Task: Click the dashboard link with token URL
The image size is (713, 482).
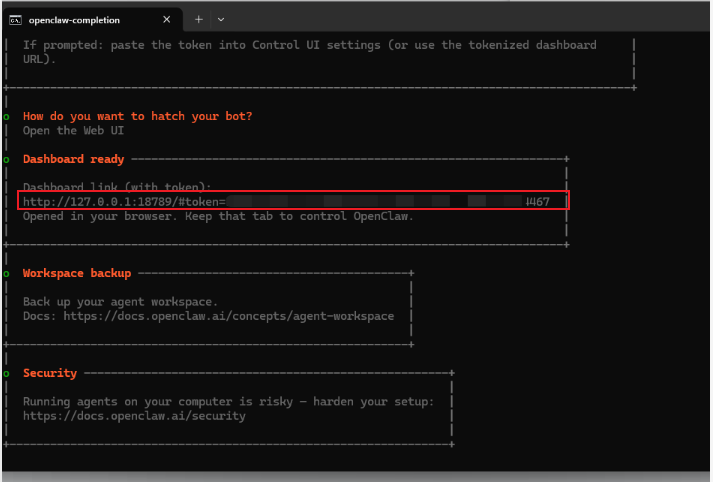Action: coord(286,201)
